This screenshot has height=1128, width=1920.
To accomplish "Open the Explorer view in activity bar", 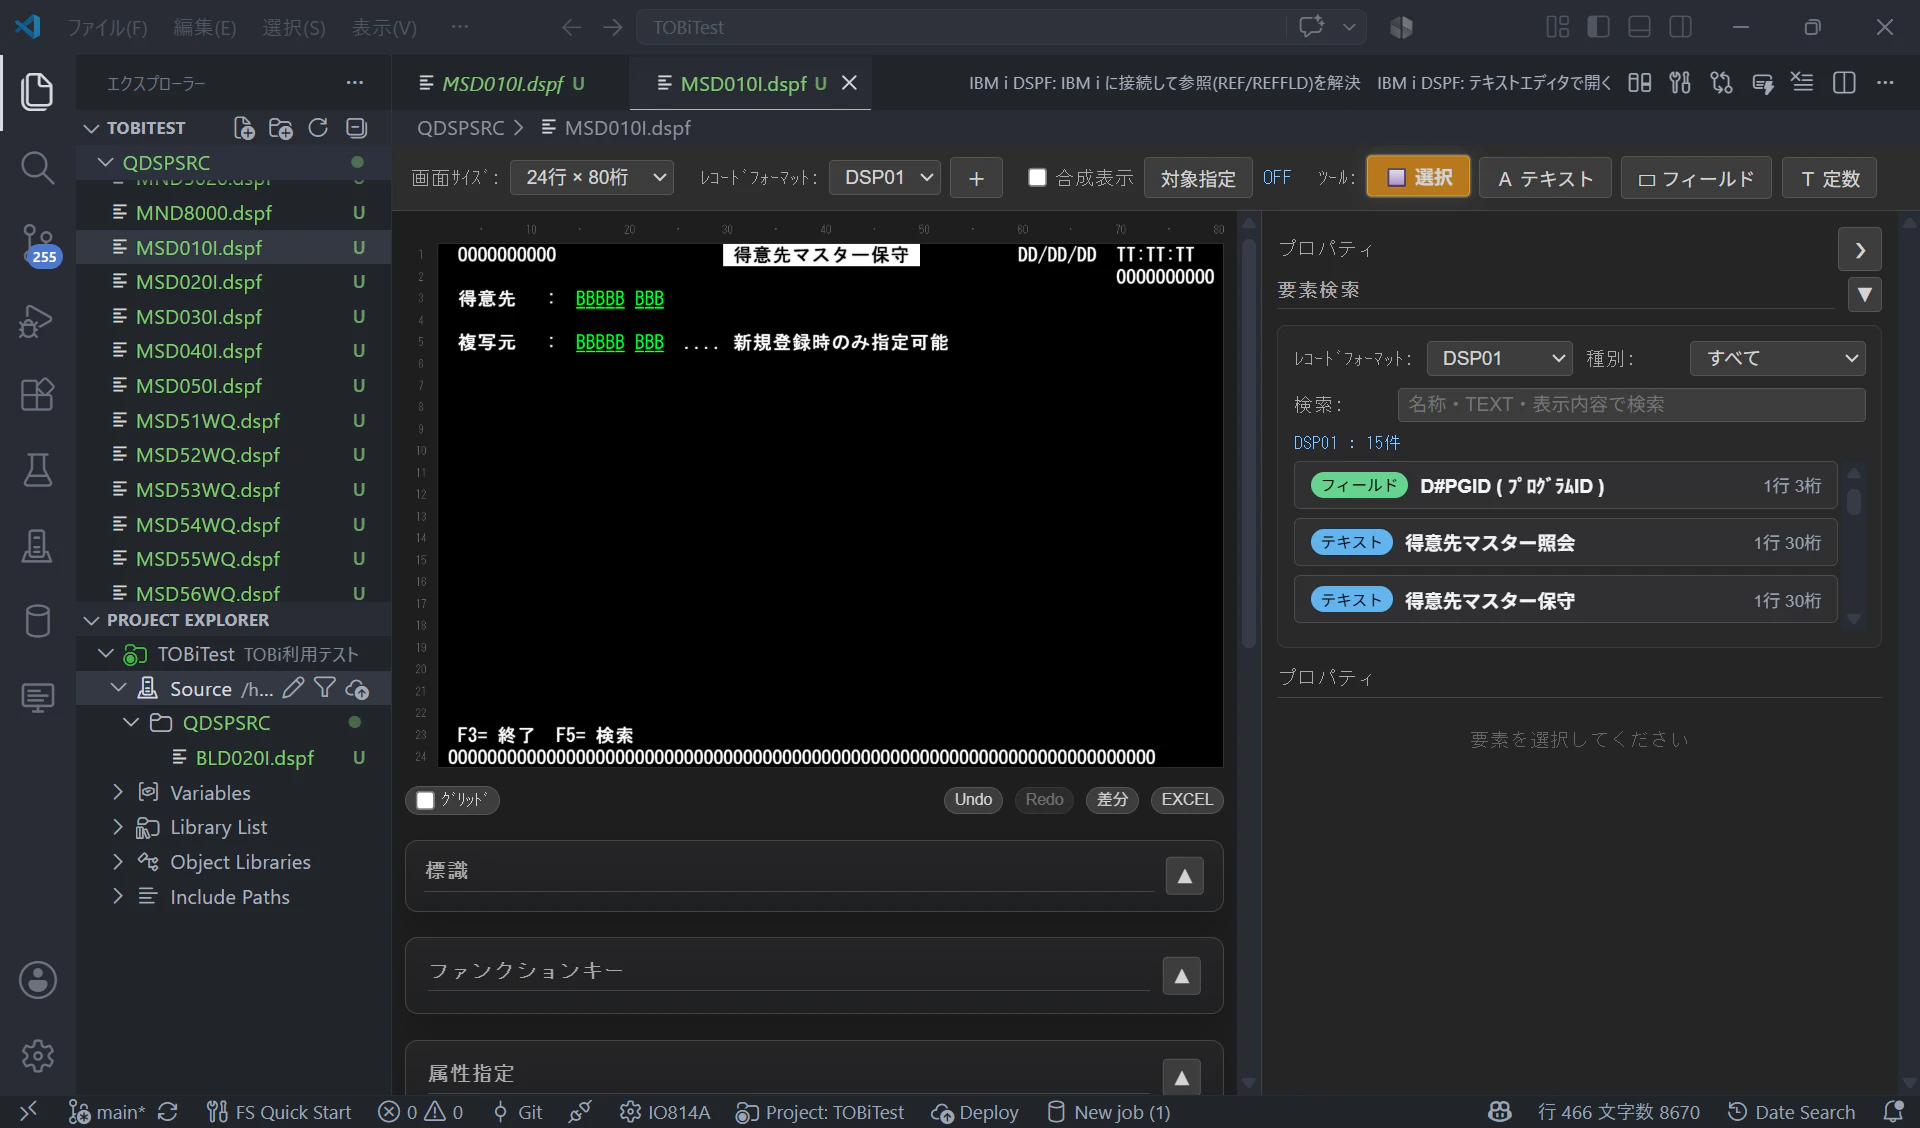I will [x=37, y=92].
